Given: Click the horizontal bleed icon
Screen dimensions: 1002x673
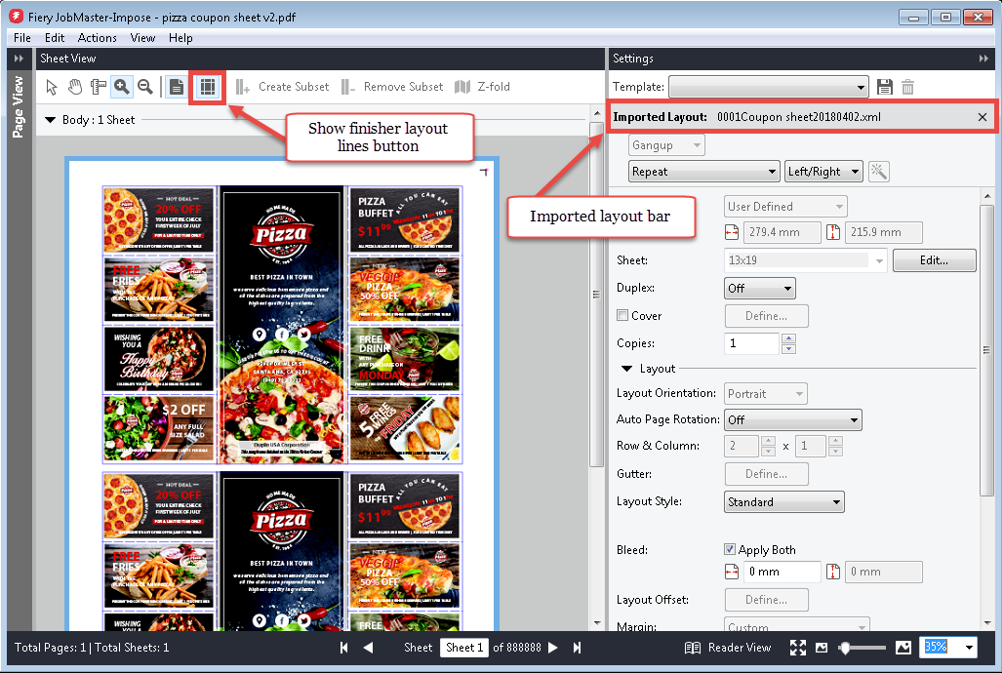Looking at the screenshot, I should pyautogui.click(x=732, y=572).
